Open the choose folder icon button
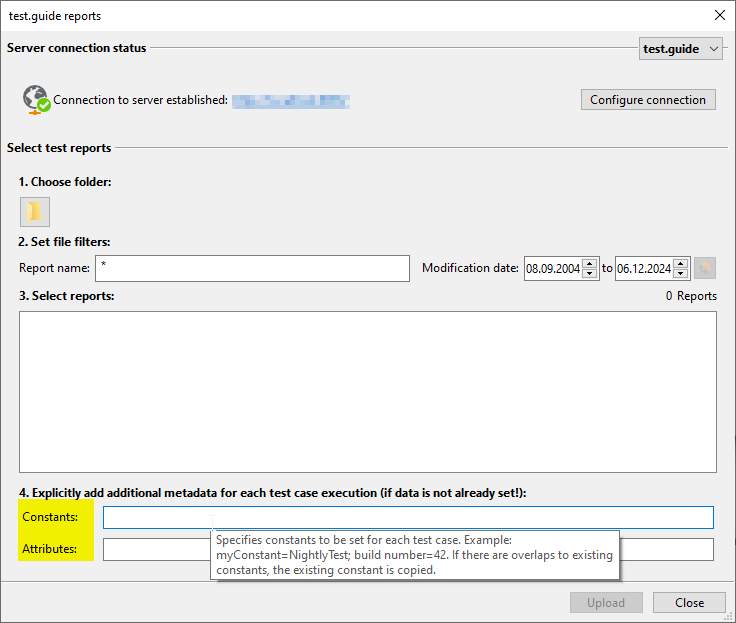 35,212
